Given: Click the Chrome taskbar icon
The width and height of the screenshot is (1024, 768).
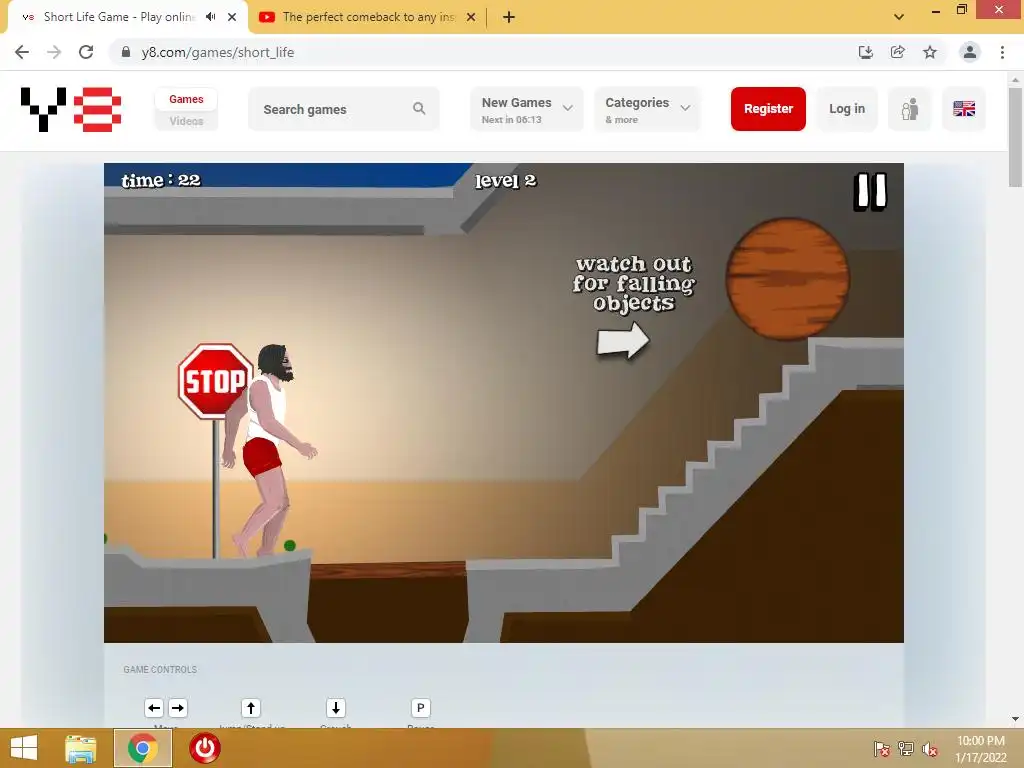Looking at the screenshot, I should (143, 748).
